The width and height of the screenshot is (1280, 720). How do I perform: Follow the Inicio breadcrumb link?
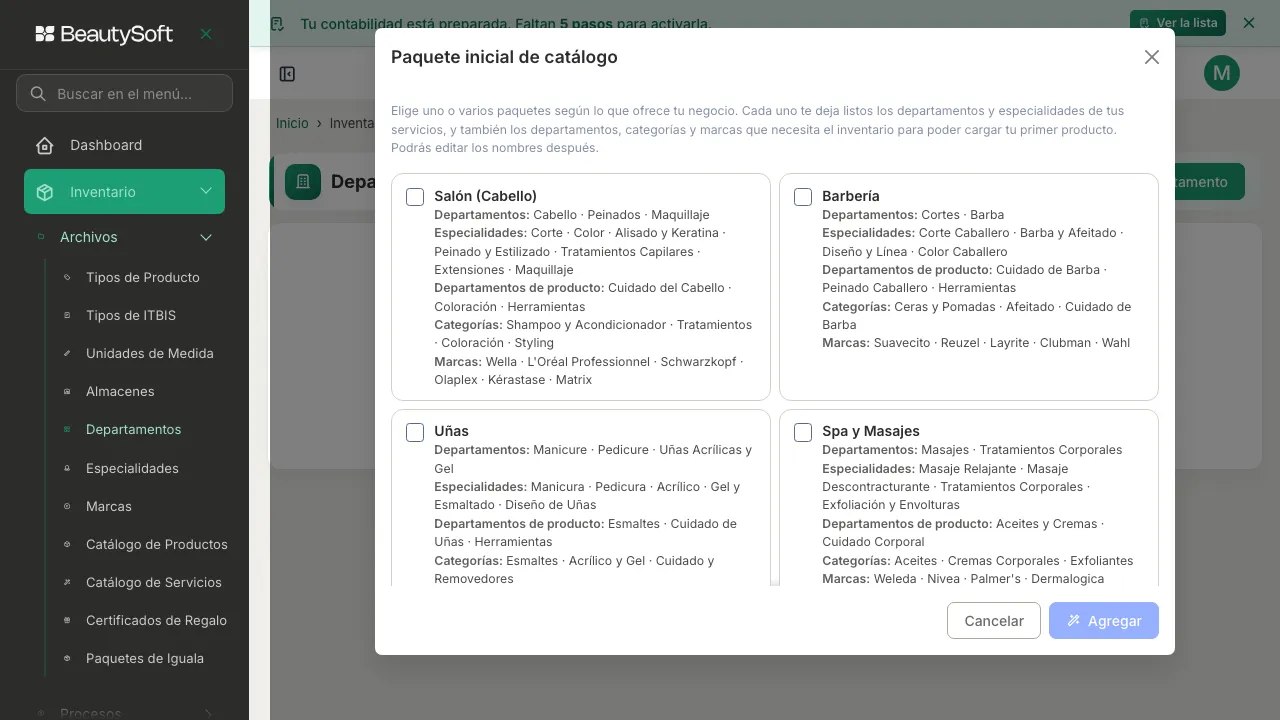pyautogui.click(x=292, y=122)
